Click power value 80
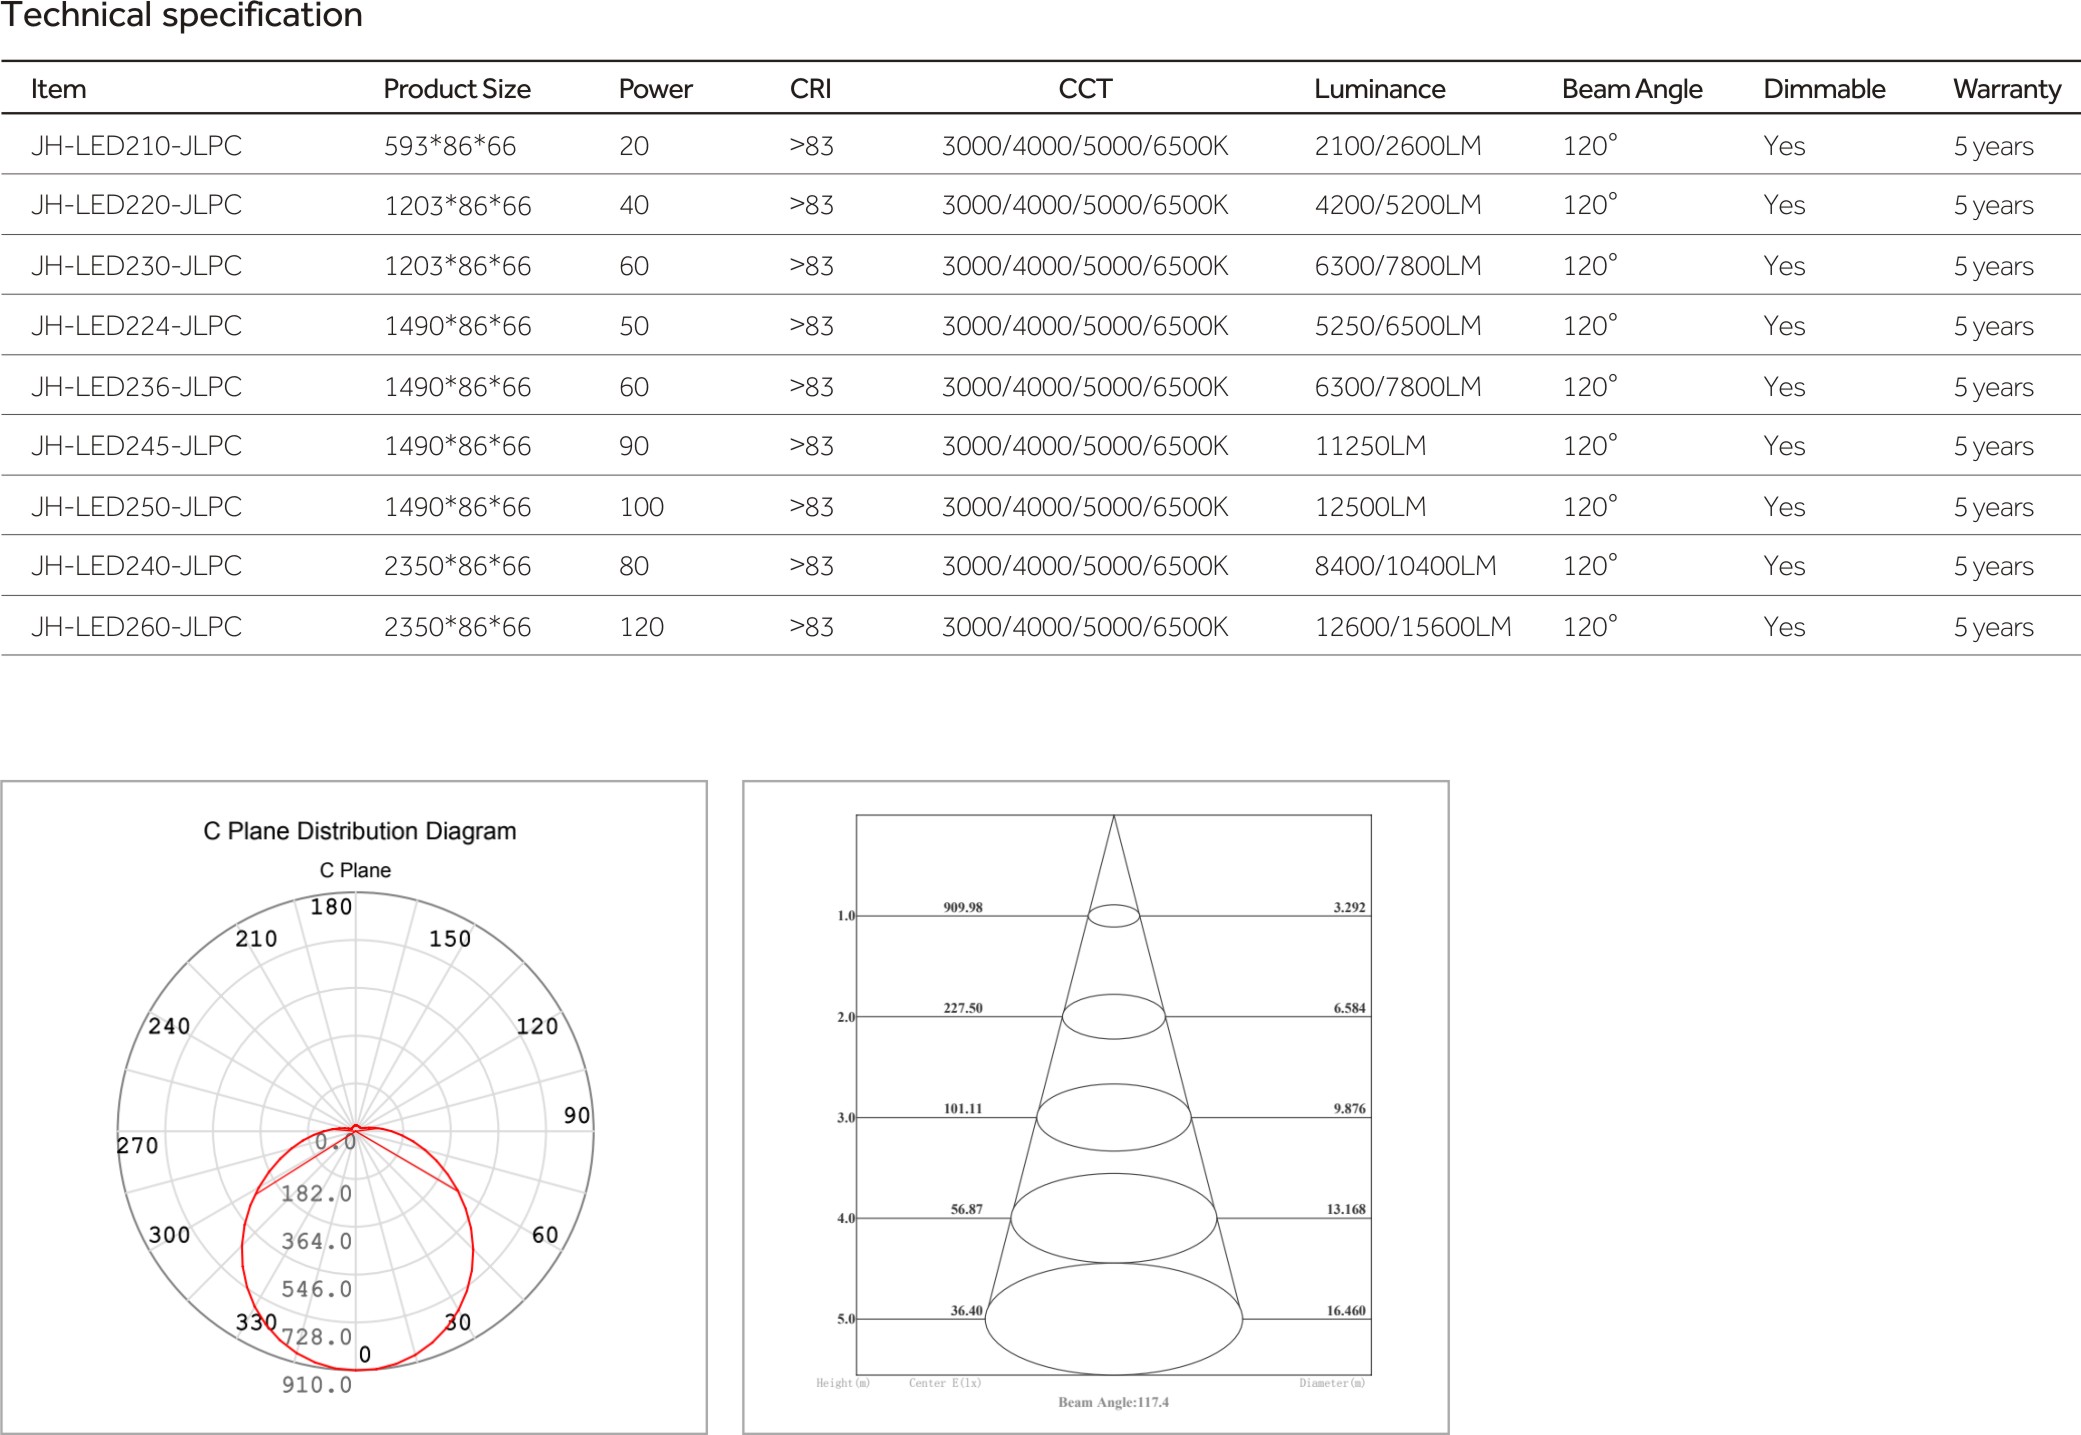Viewport: 2081px width, 1435px height. click(634, 566)
